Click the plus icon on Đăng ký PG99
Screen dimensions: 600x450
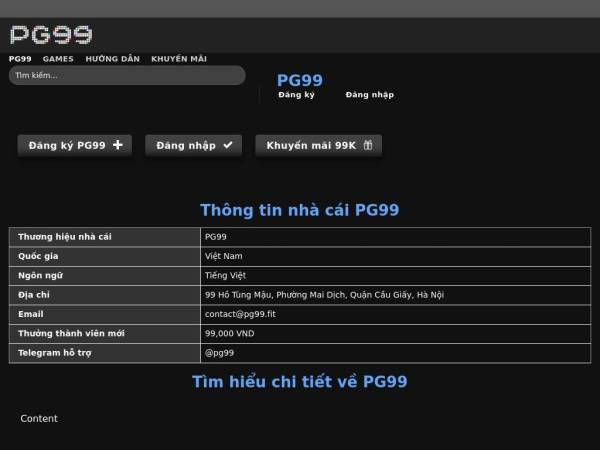[118, 145]
